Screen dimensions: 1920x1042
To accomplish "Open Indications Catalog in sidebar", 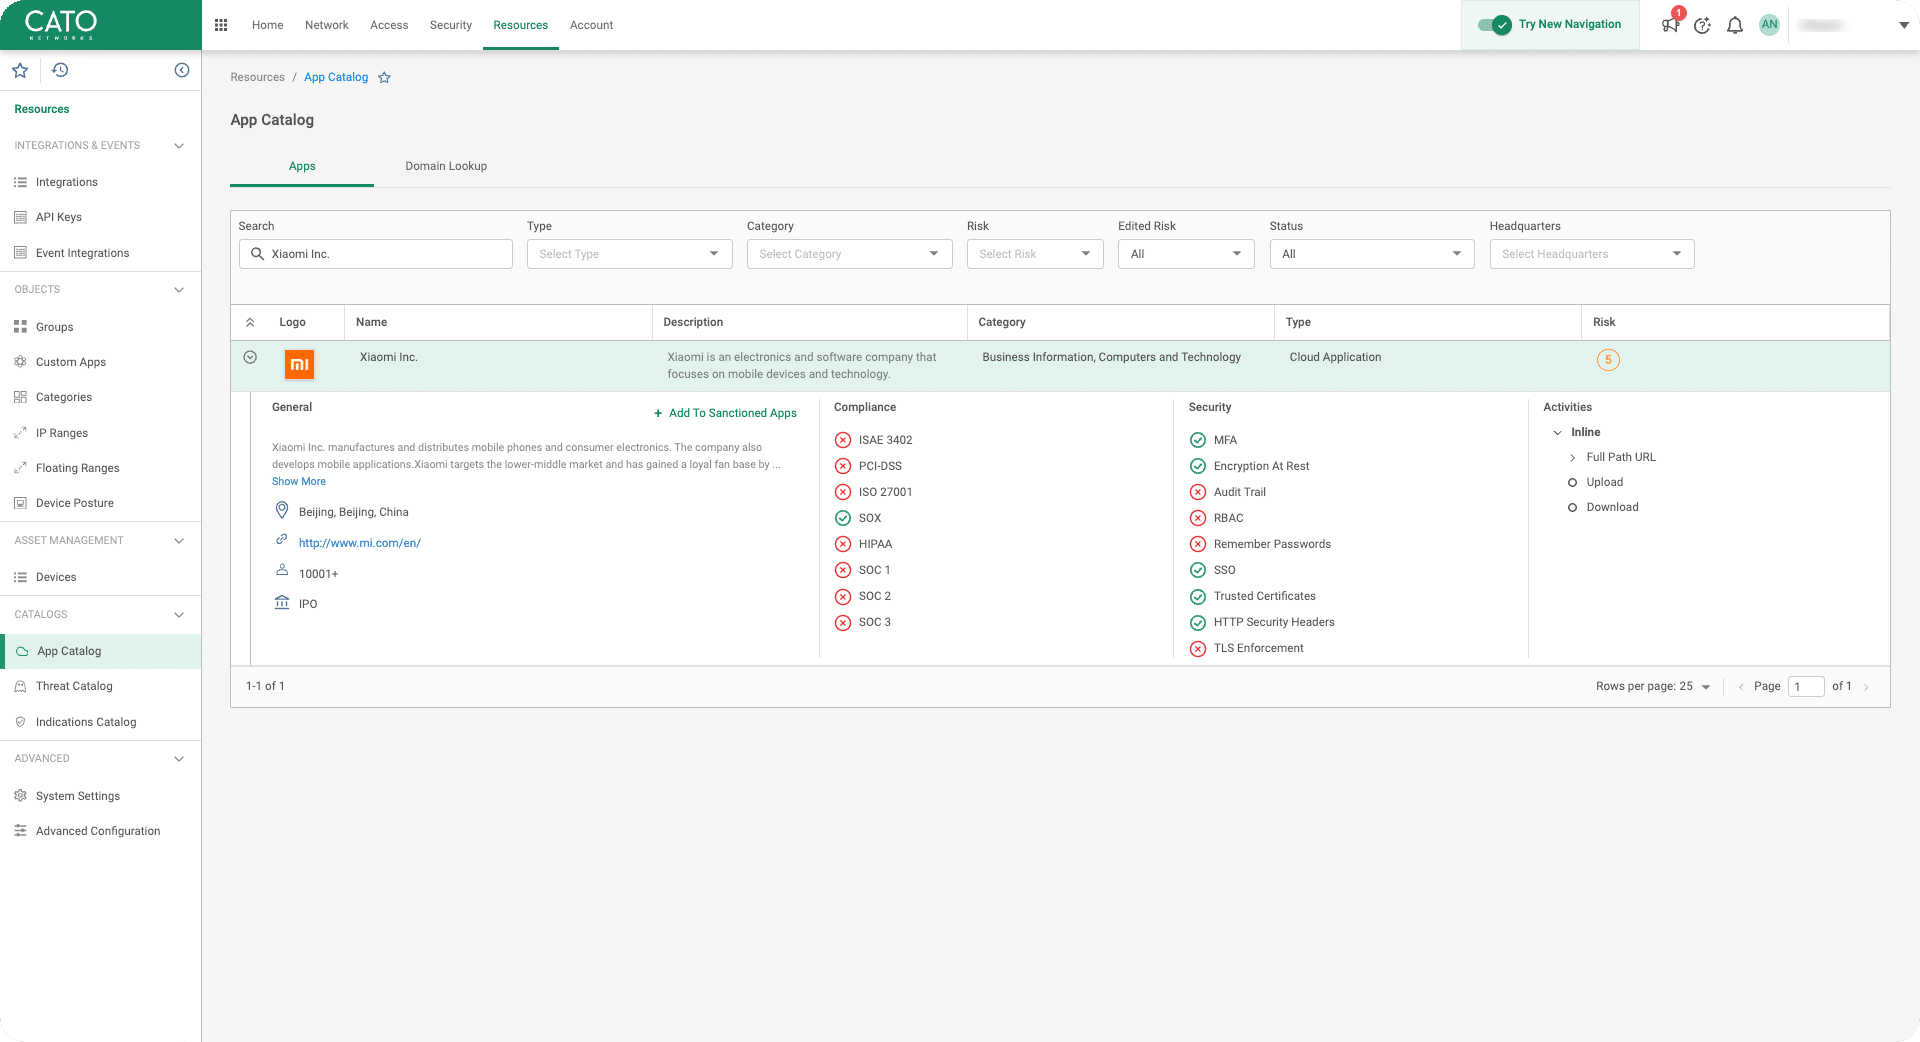I will (x=86, y=722).
